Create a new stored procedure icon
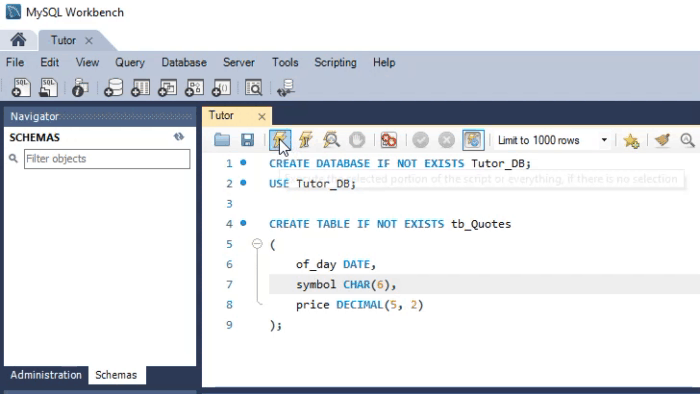This screenshot has width=700, height=394. click(x=194, y=88)
